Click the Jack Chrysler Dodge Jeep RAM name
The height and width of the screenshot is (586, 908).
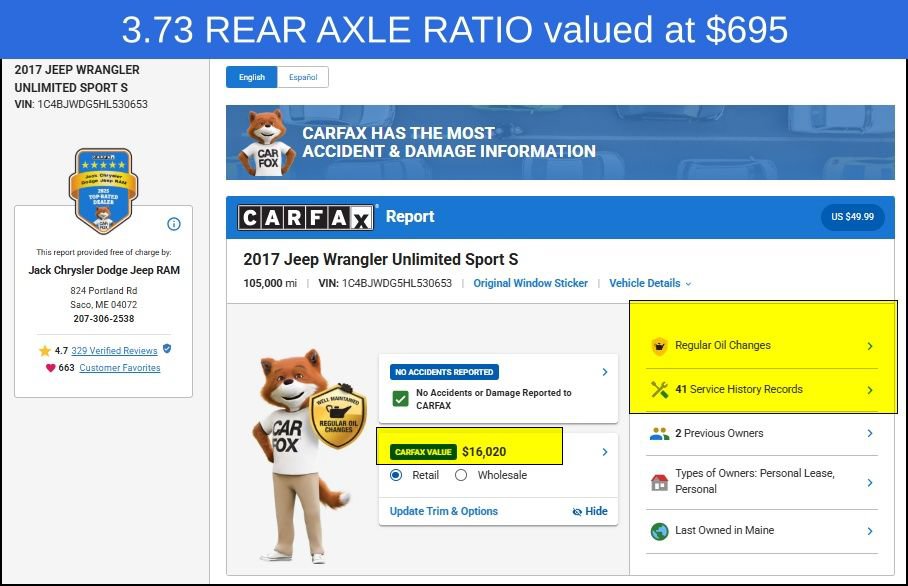[x=104, y=270]
